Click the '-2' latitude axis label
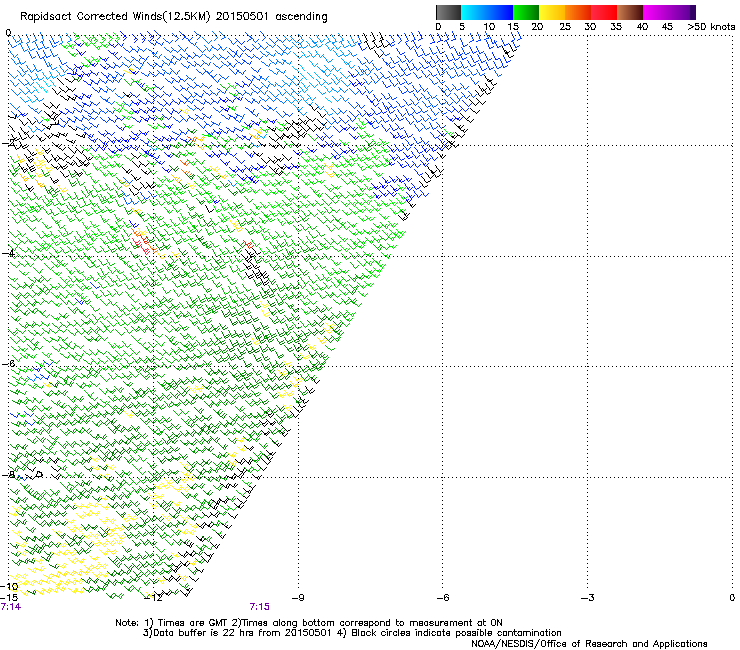Viewport: 740px width, 650px height. point(8,143)
